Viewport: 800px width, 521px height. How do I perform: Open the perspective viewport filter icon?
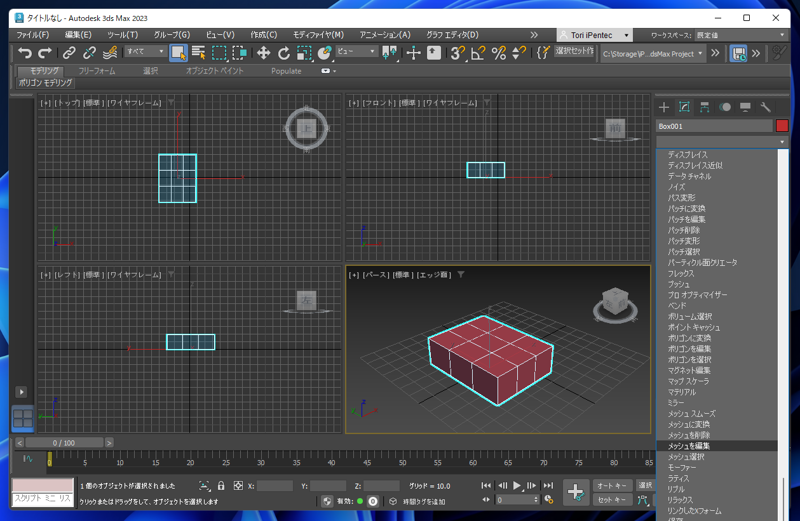461,275
